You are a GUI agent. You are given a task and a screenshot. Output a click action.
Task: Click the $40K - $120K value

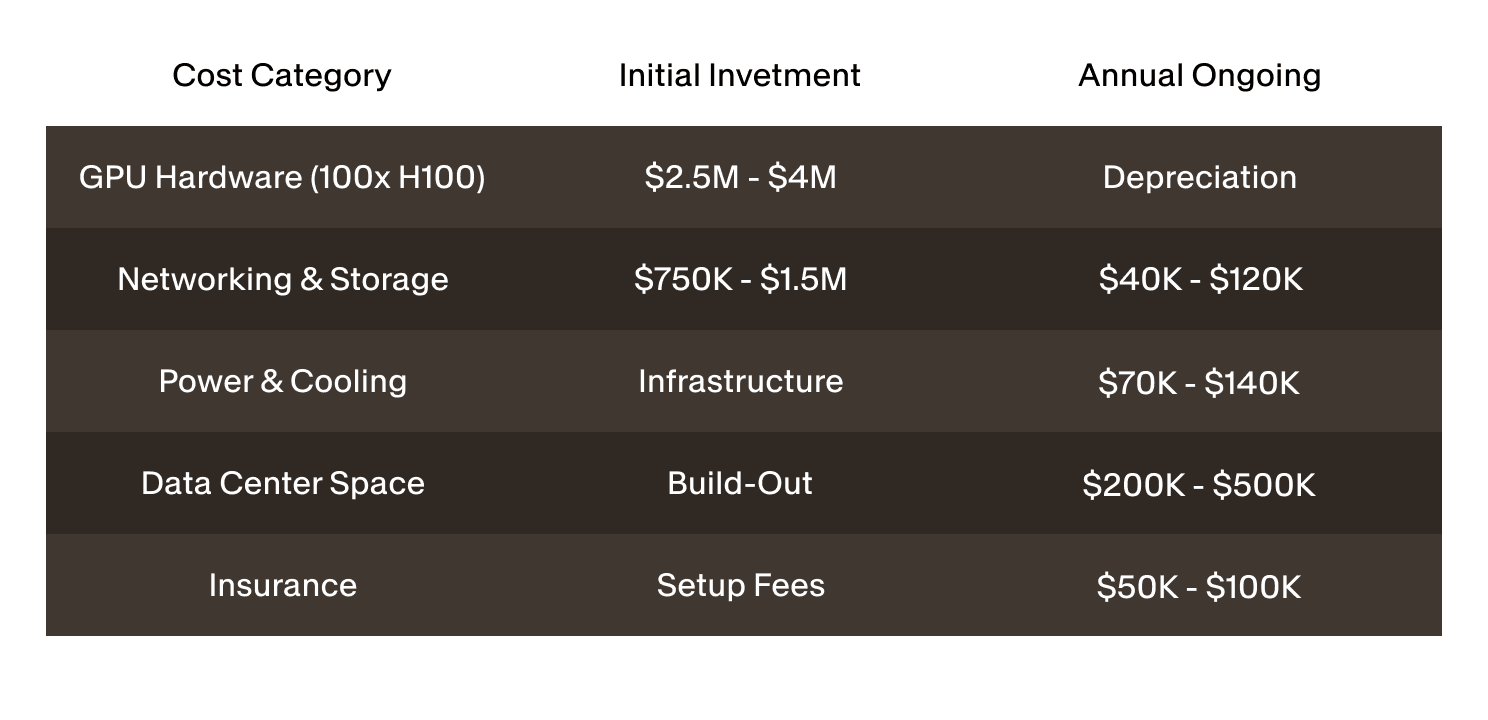[x=1200, y=280]
